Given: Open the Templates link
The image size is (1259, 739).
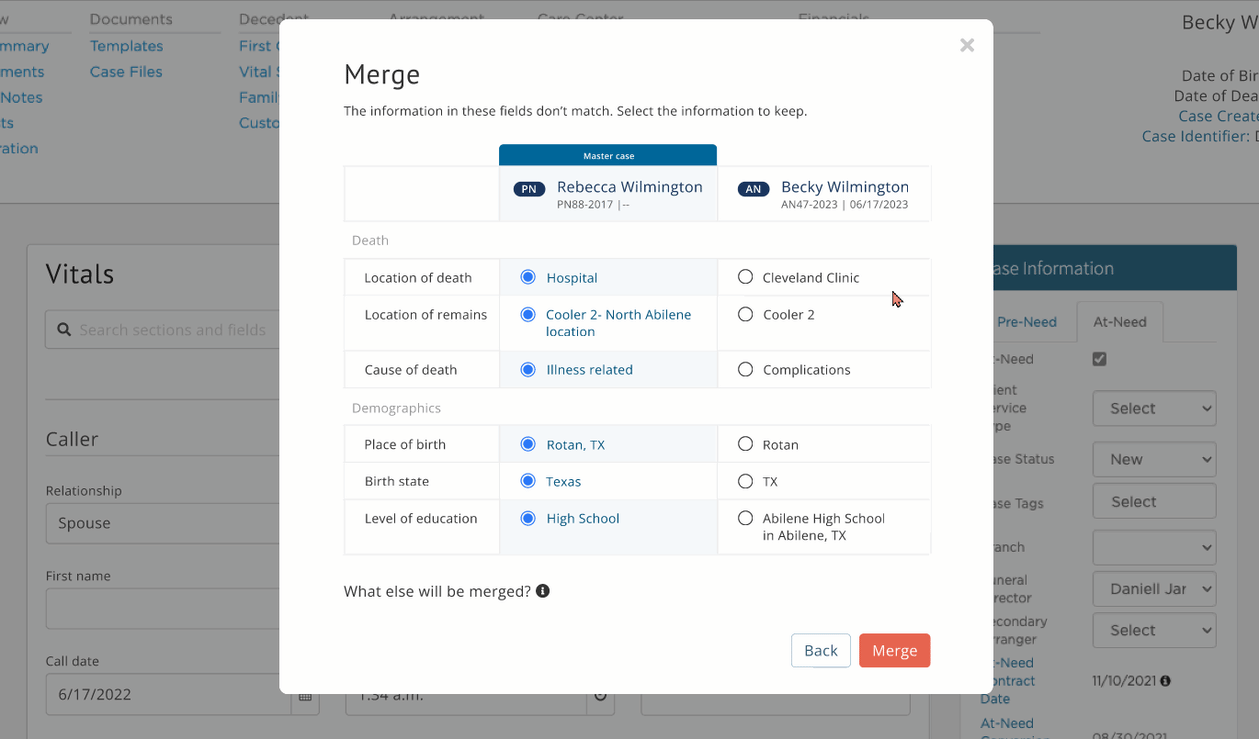Looking at the screenshot, I should coord(126,45).
